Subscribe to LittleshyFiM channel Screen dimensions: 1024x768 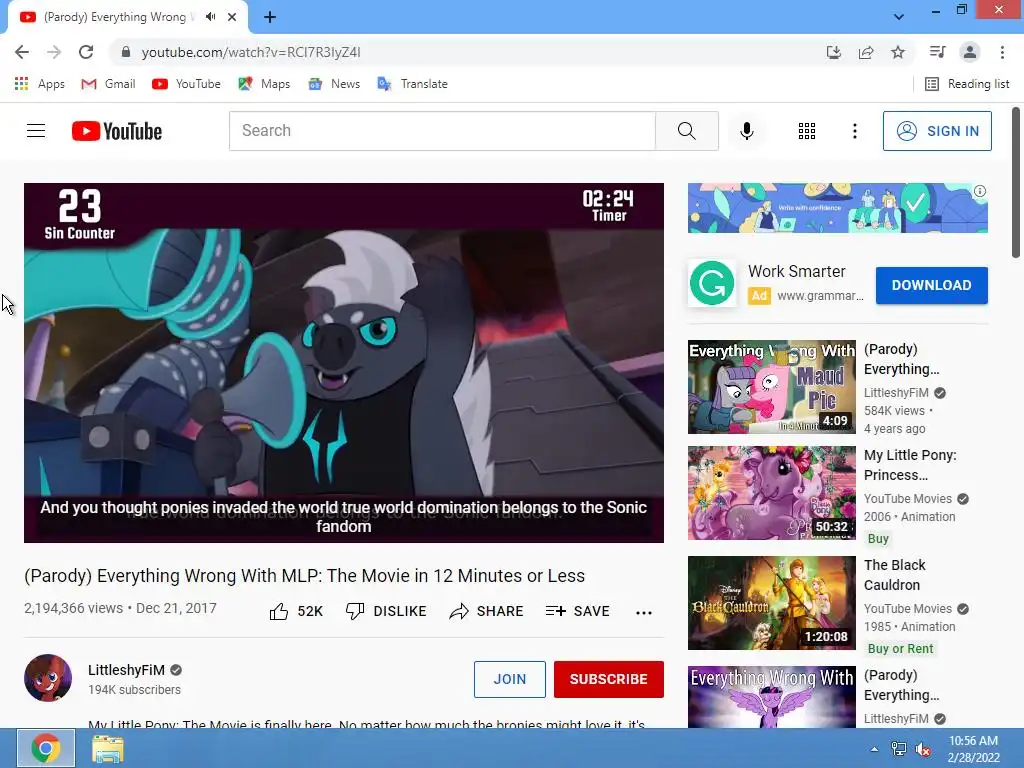pos(609,679)
